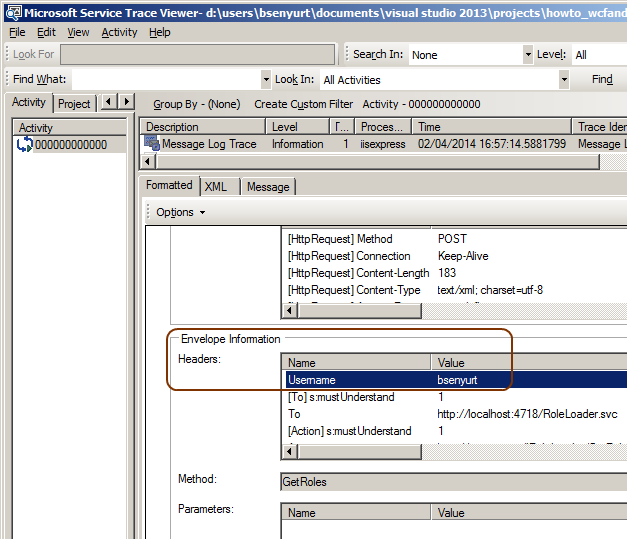Open the Options dropdown menu

180,212
